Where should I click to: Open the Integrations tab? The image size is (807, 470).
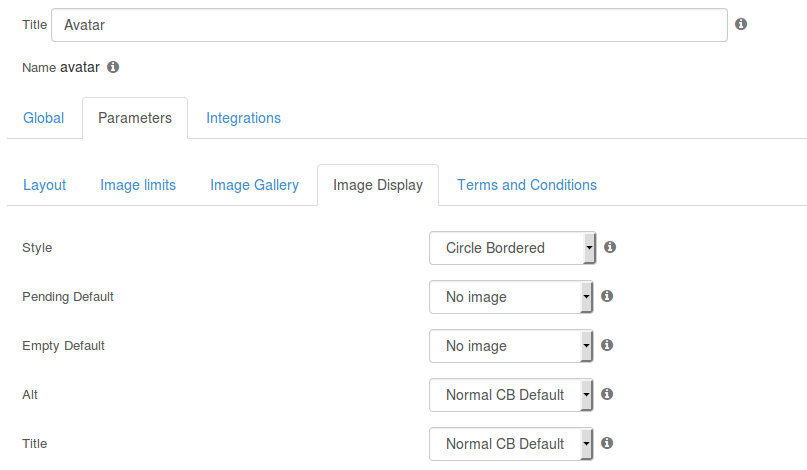243,118
